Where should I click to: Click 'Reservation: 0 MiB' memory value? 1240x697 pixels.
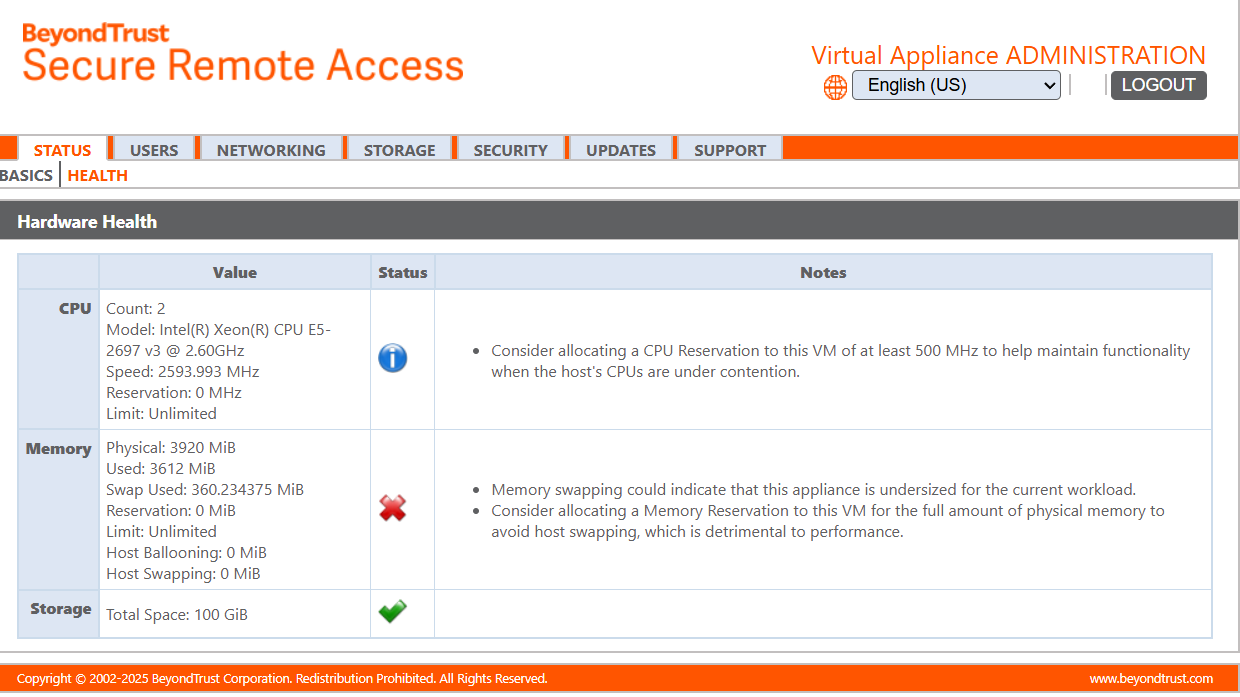tap(171, 510)
